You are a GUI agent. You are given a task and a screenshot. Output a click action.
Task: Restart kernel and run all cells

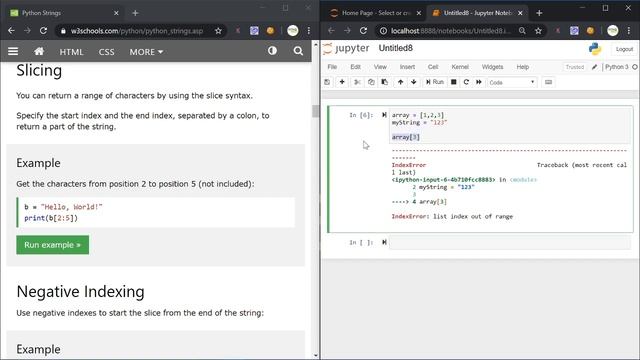point(479,82)
